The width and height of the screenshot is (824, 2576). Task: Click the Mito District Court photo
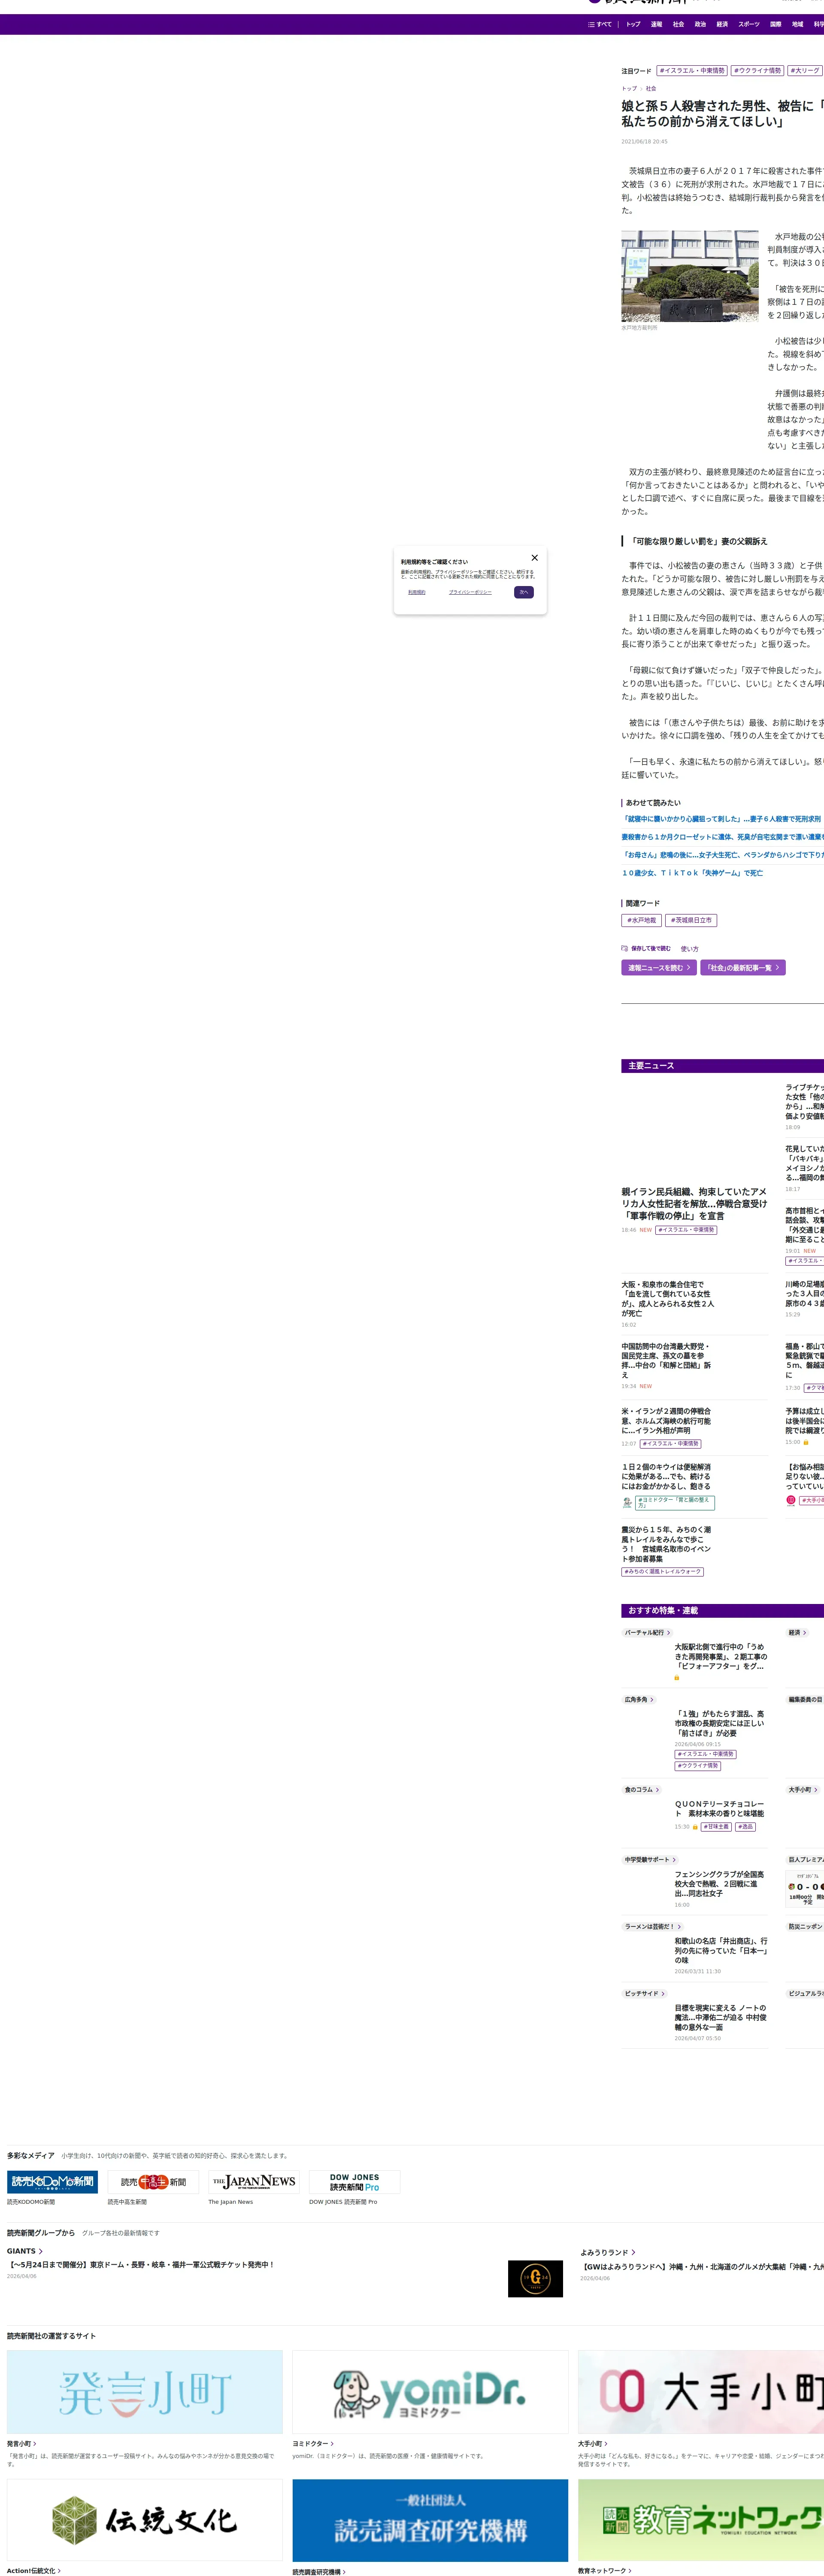point(690,276)
